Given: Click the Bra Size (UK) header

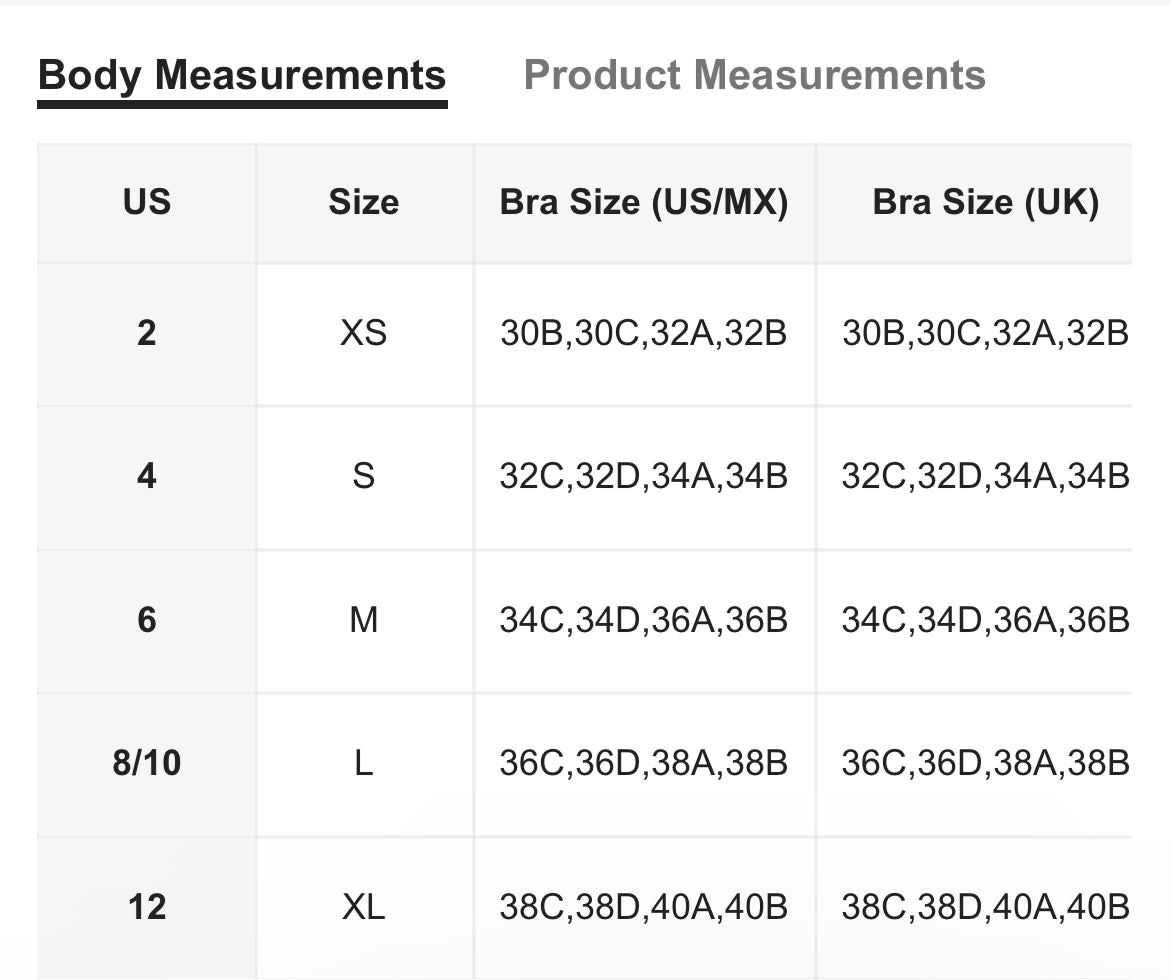Looking at the screenshot, I should click(985, 203).
